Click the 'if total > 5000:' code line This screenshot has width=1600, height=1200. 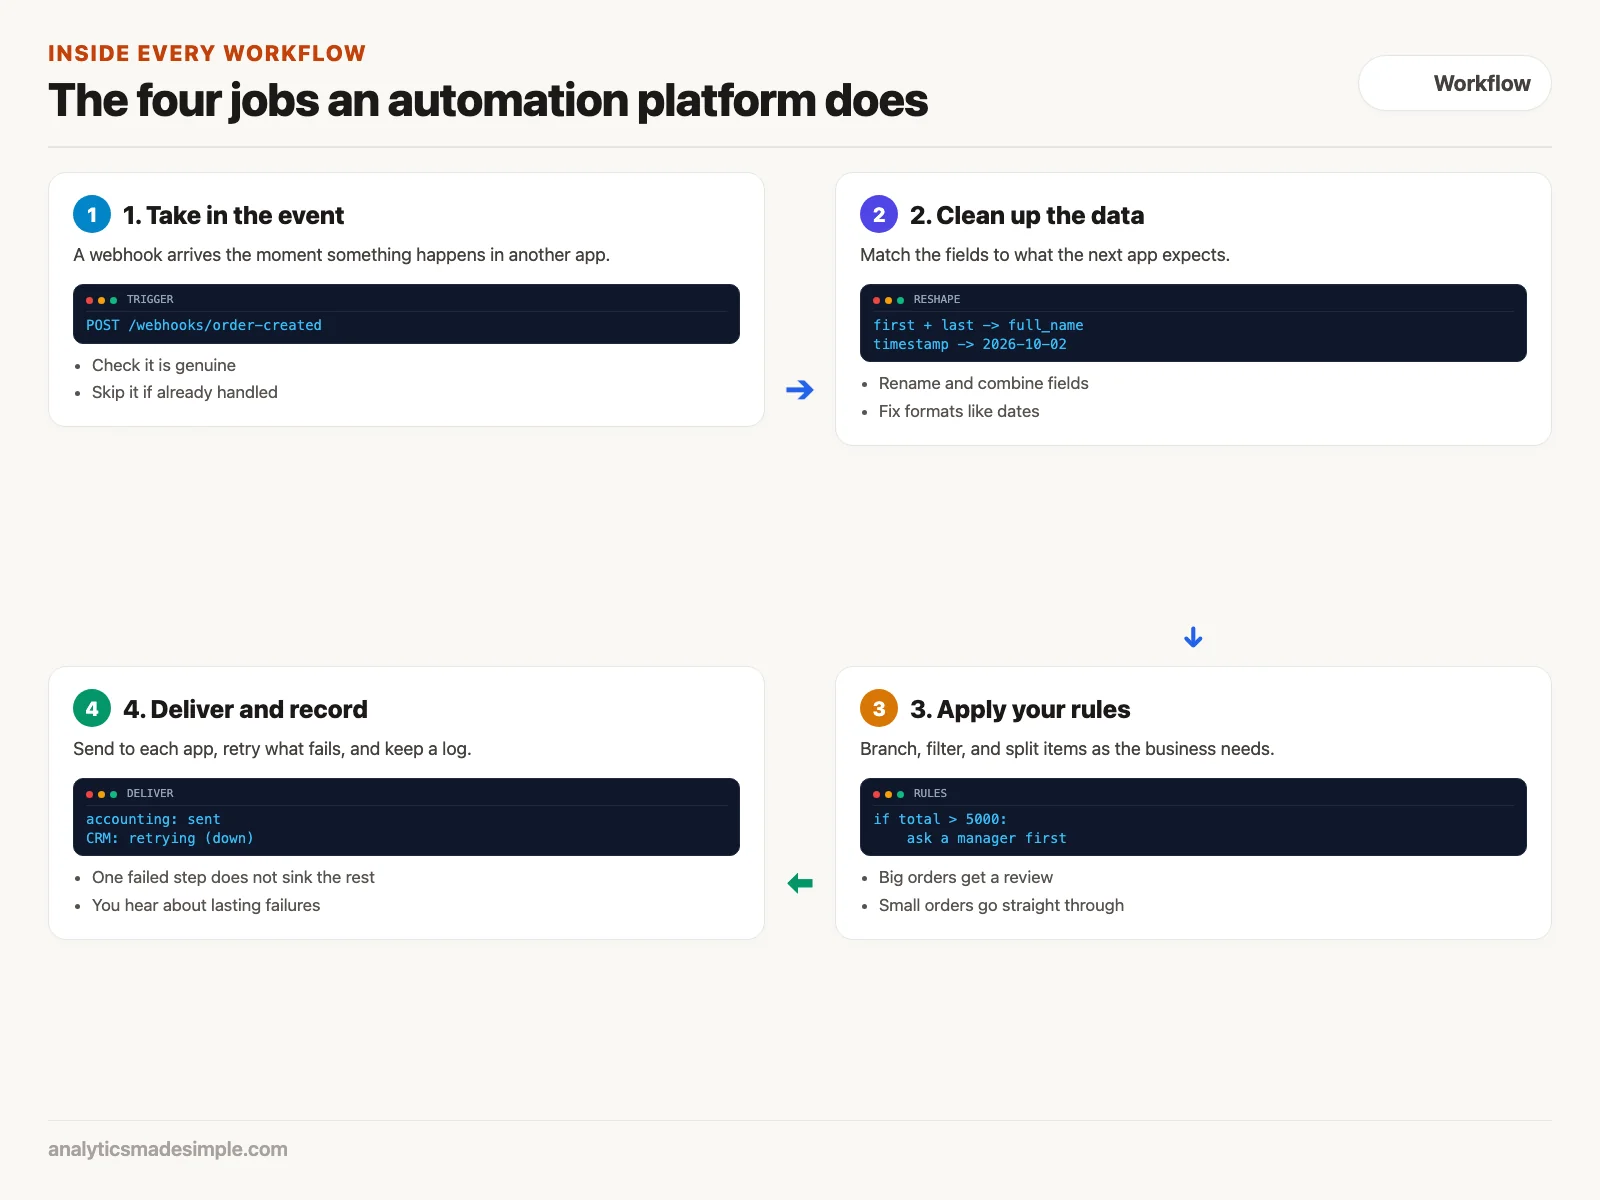940,819
